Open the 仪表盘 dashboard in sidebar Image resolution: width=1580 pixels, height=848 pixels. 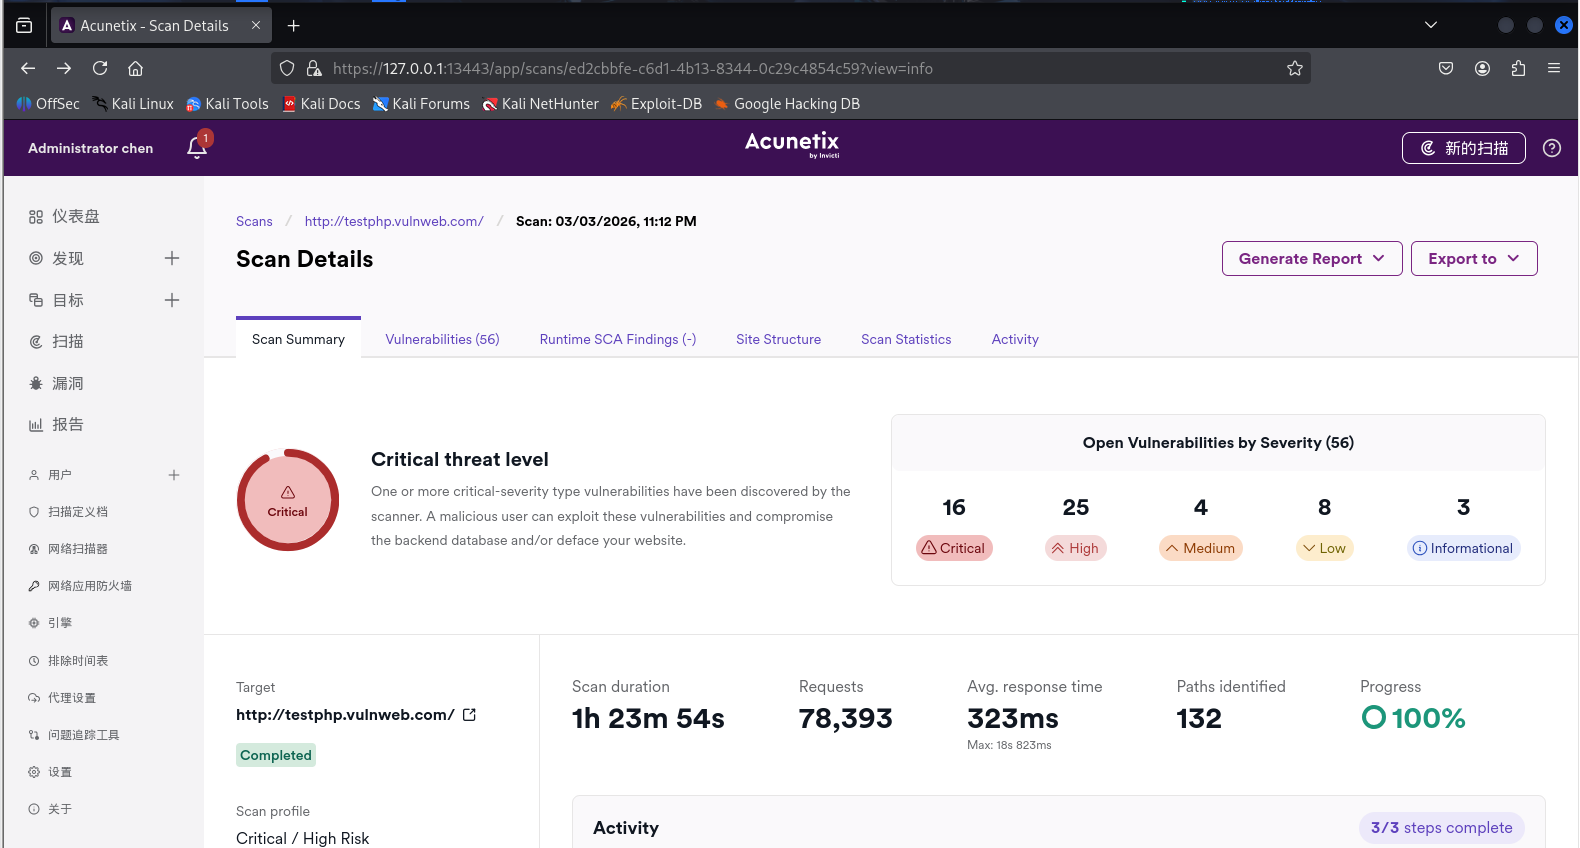click(x=65, y=217)
